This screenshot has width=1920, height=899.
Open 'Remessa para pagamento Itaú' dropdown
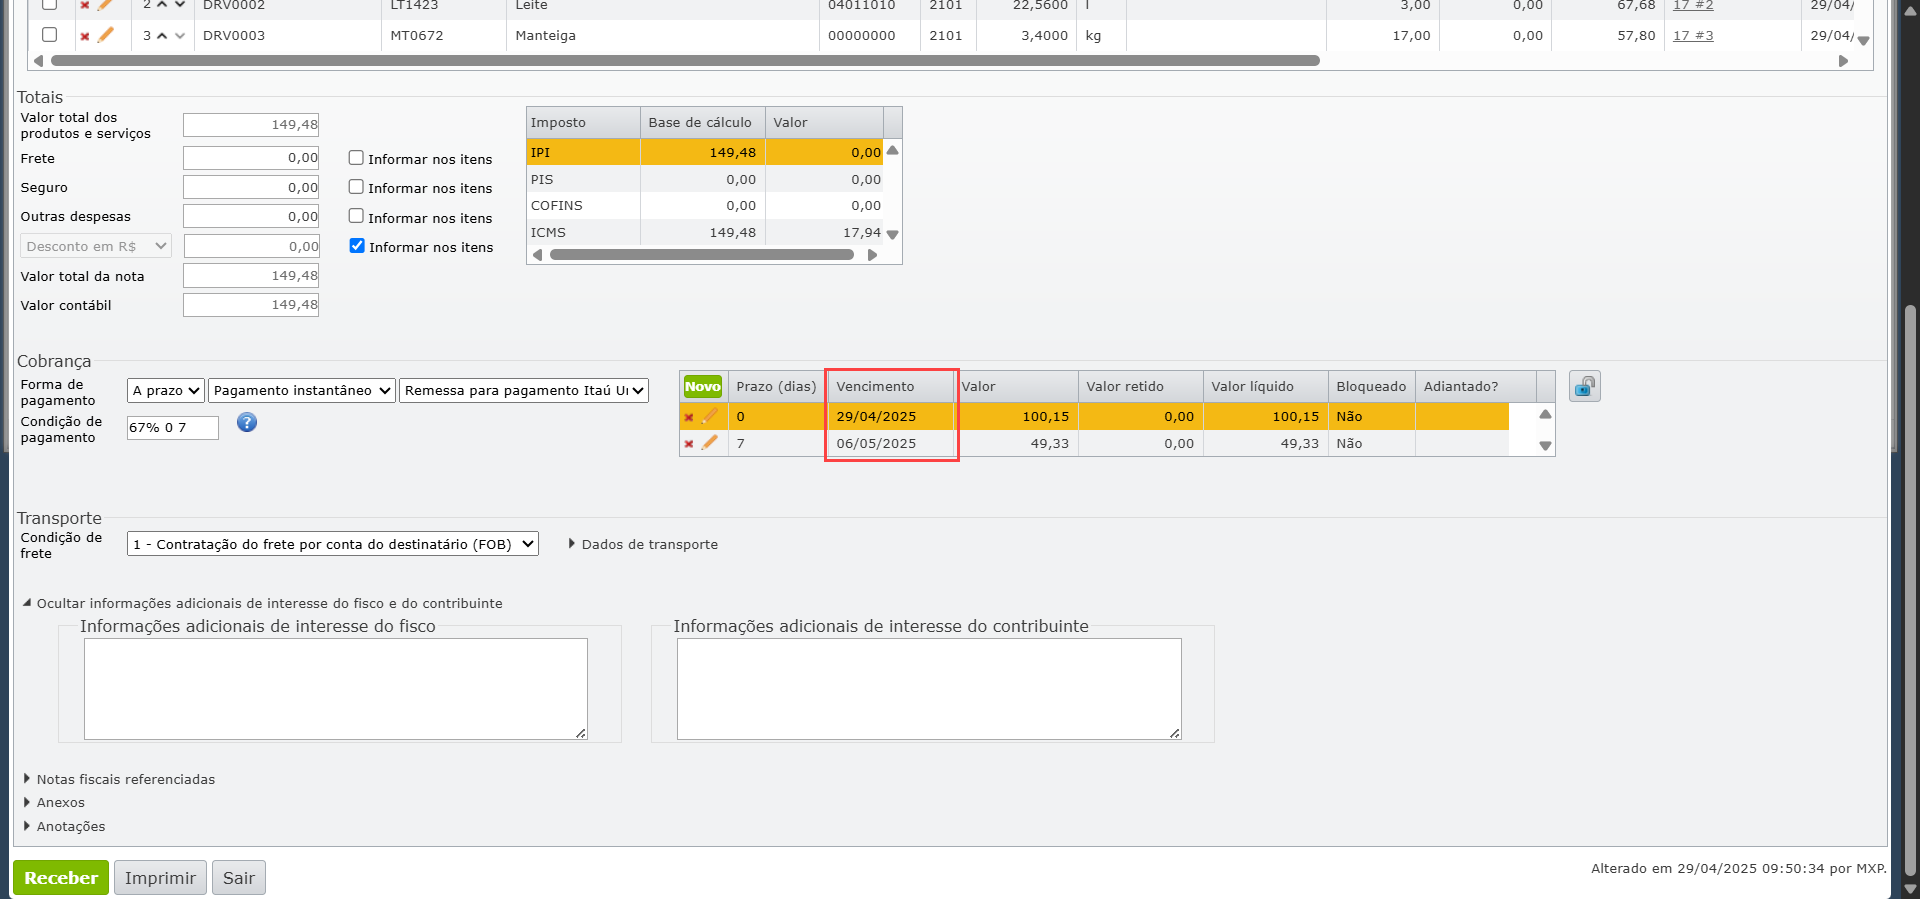[524, 391]
